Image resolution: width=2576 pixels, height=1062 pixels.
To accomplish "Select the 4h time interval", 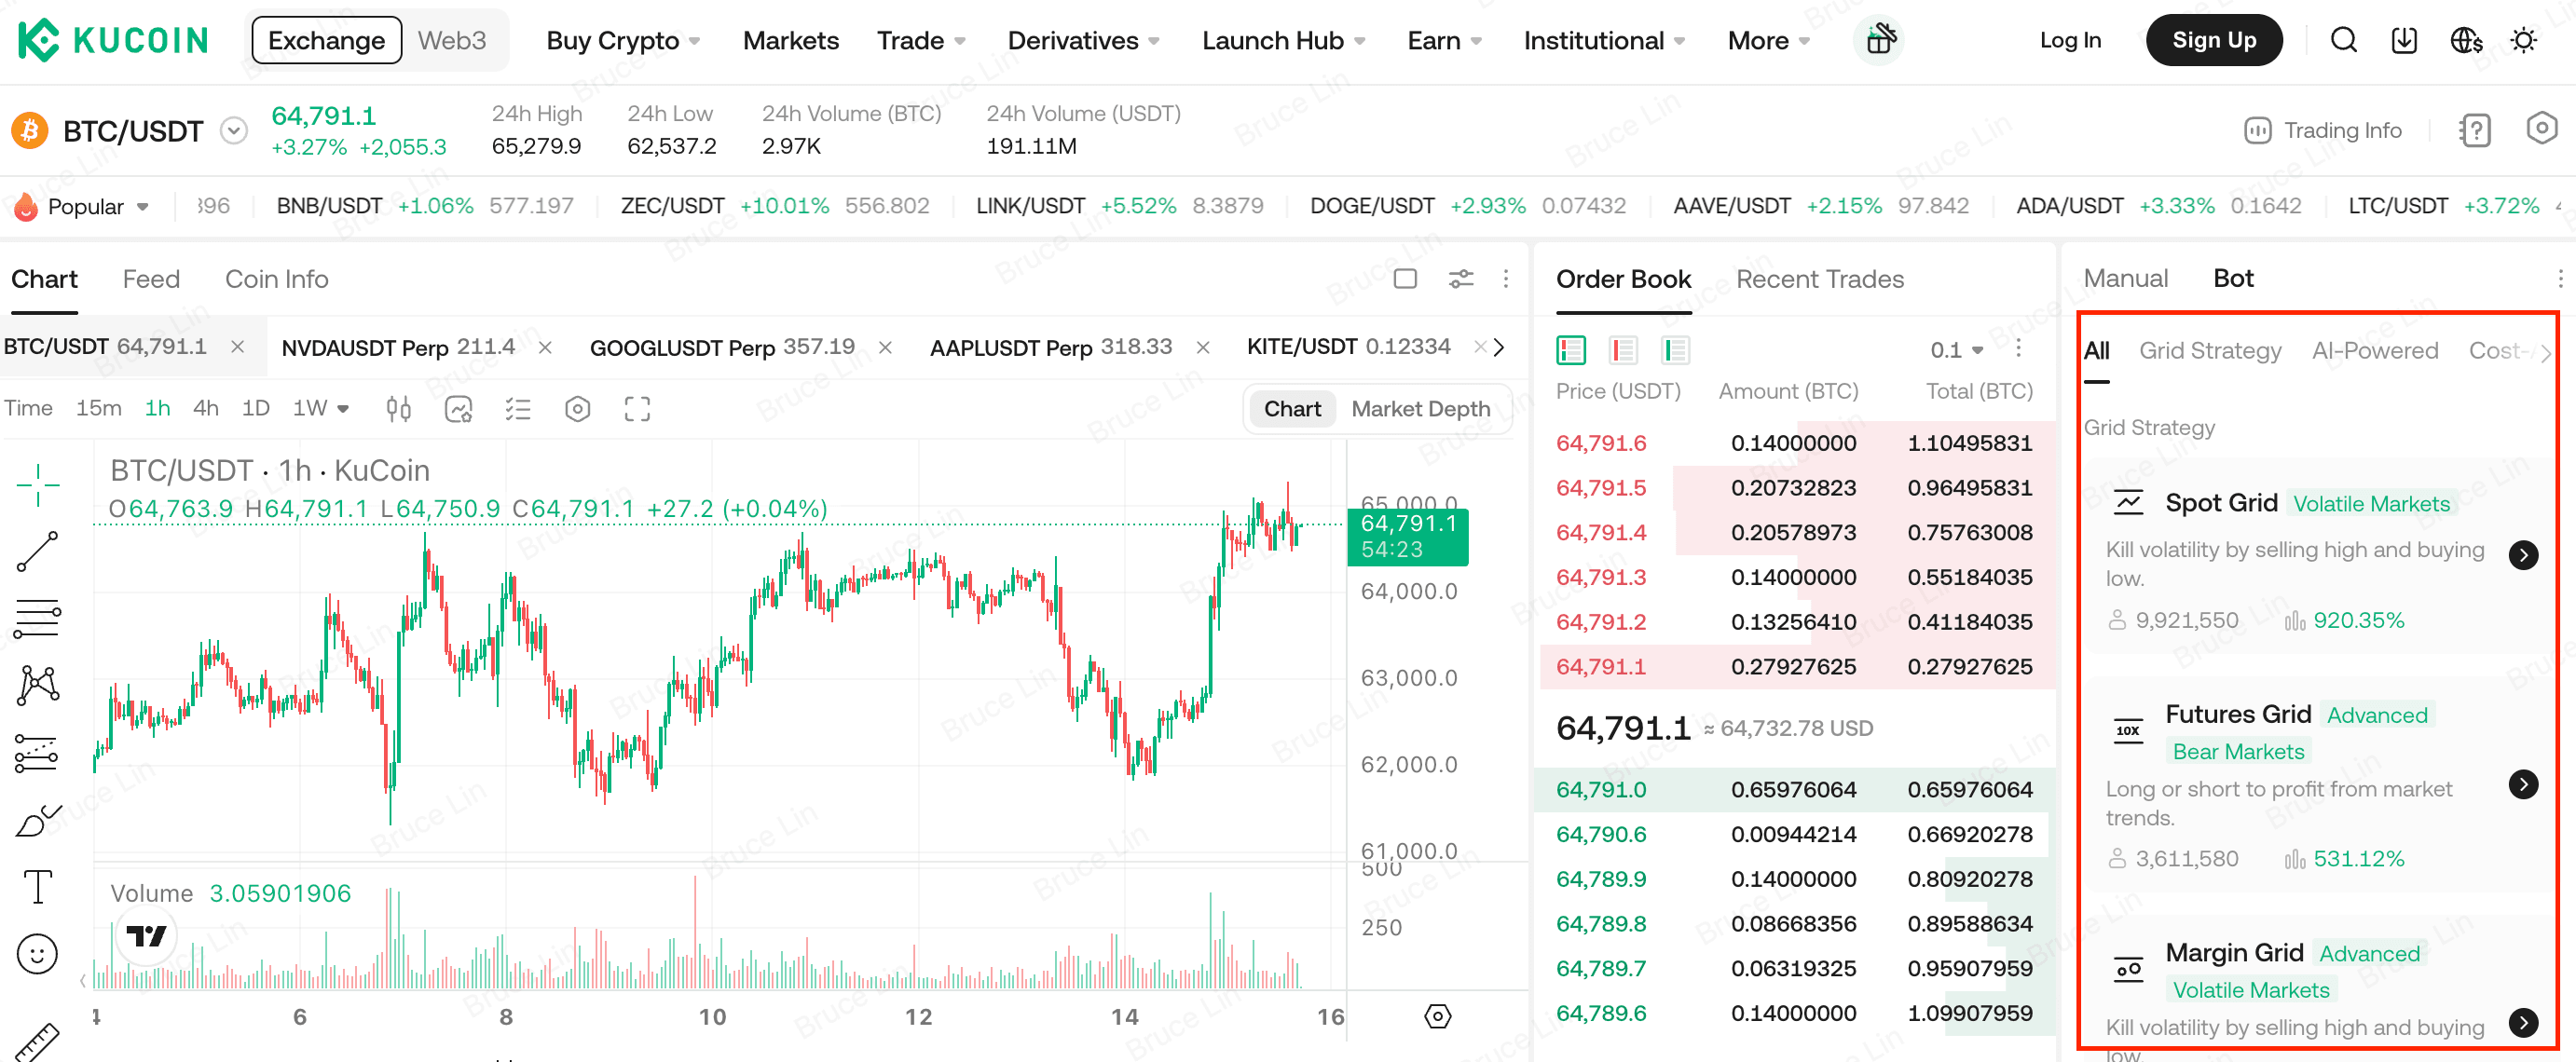I will [206, 408].
